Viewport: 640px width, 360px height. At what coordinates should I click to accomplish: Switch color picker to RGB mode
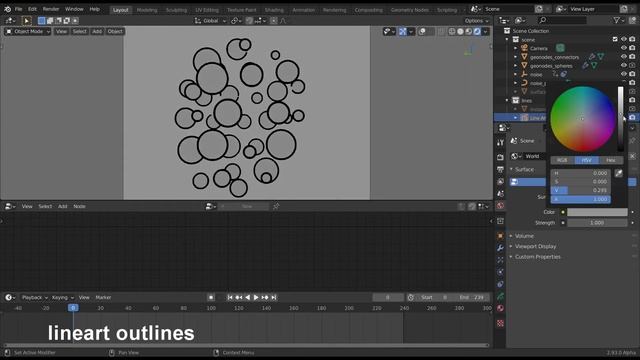[562, 160]
